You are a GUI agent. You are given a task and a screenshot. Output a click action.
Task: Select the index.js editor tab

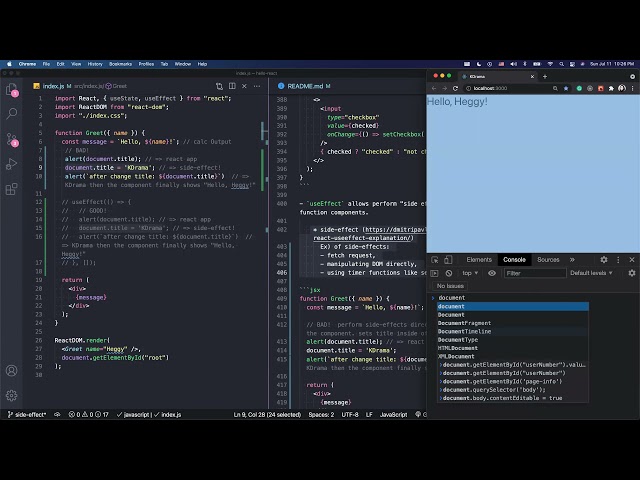pyautogui.click(x=53, y=86)
